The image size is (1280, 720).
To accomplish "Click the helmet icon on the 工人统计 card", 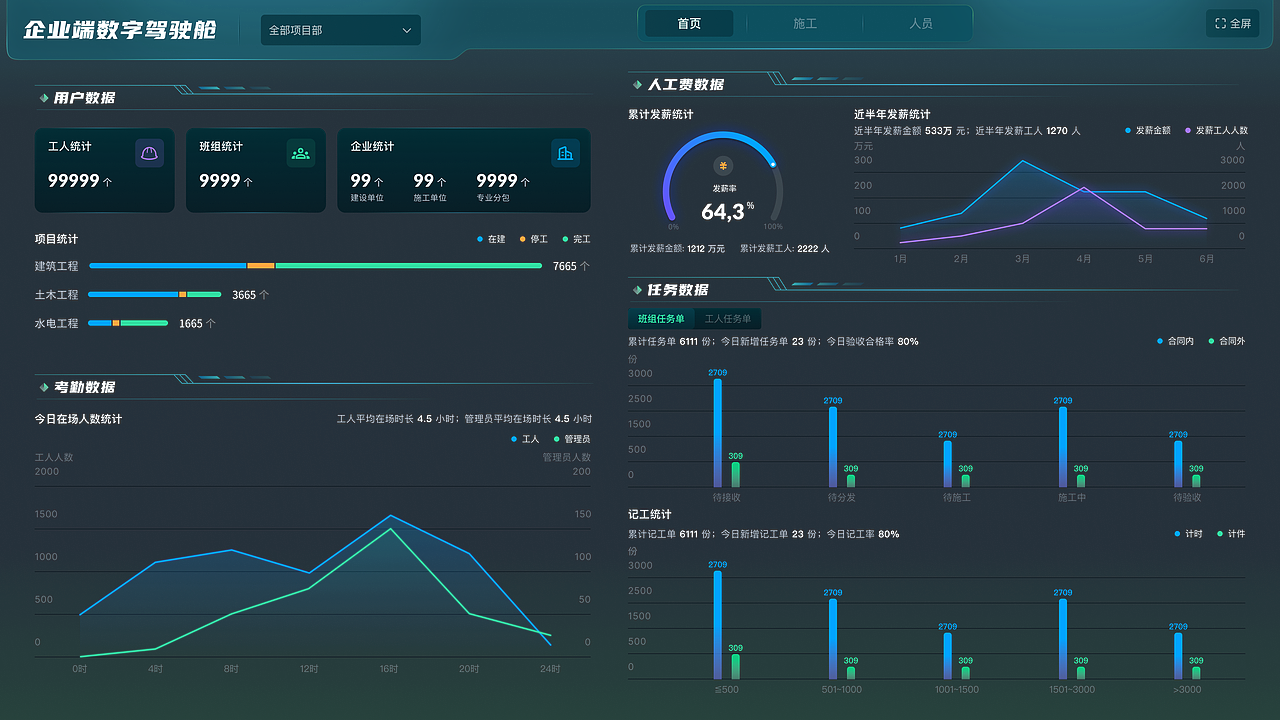I will pos(149,152).
